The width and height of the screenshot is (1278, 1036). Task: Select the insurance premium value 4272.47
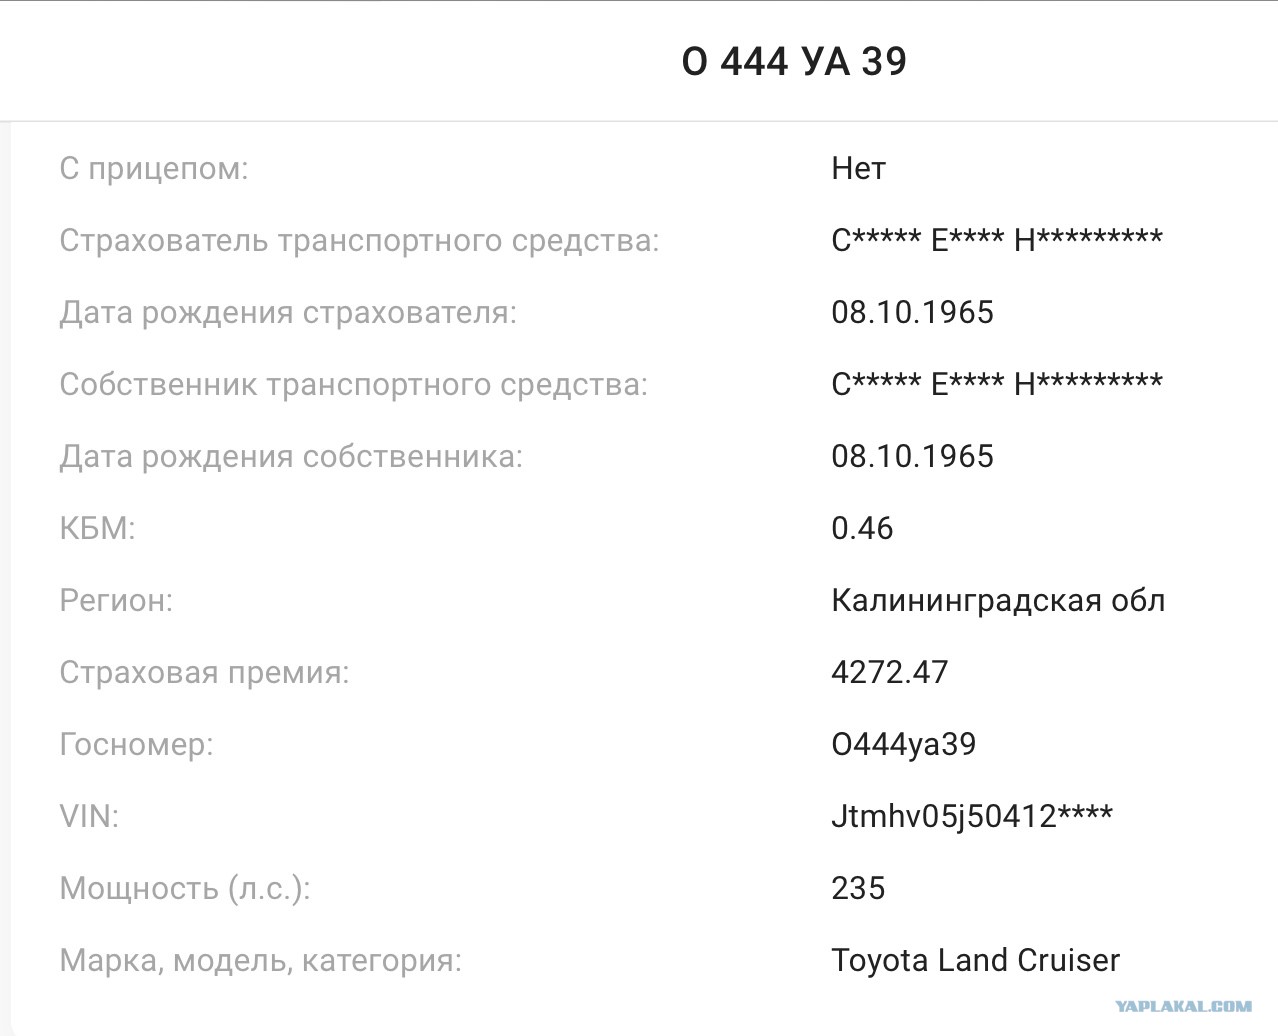point(889,673)
